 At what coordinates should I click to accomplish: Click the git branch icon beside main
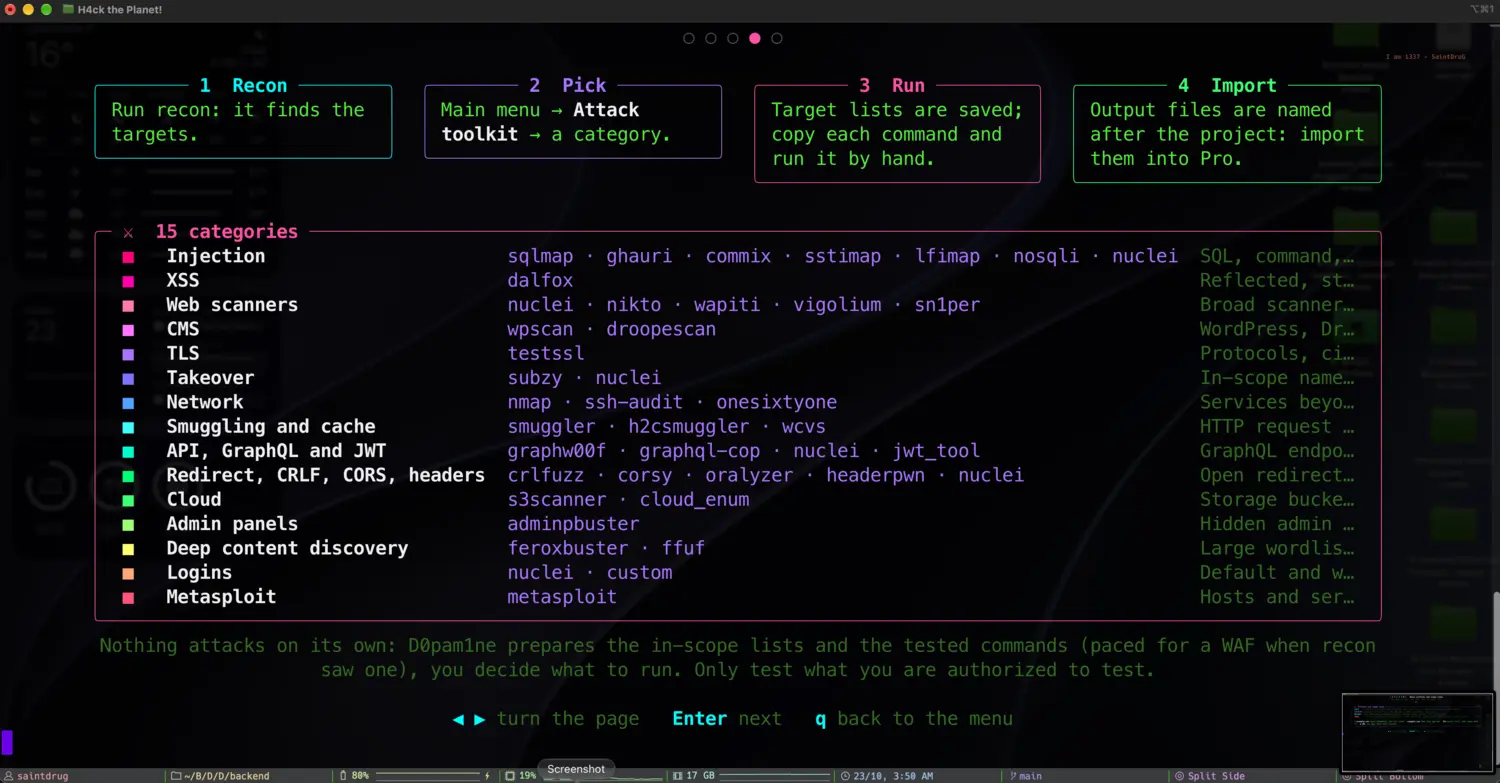coord(1012,775)
